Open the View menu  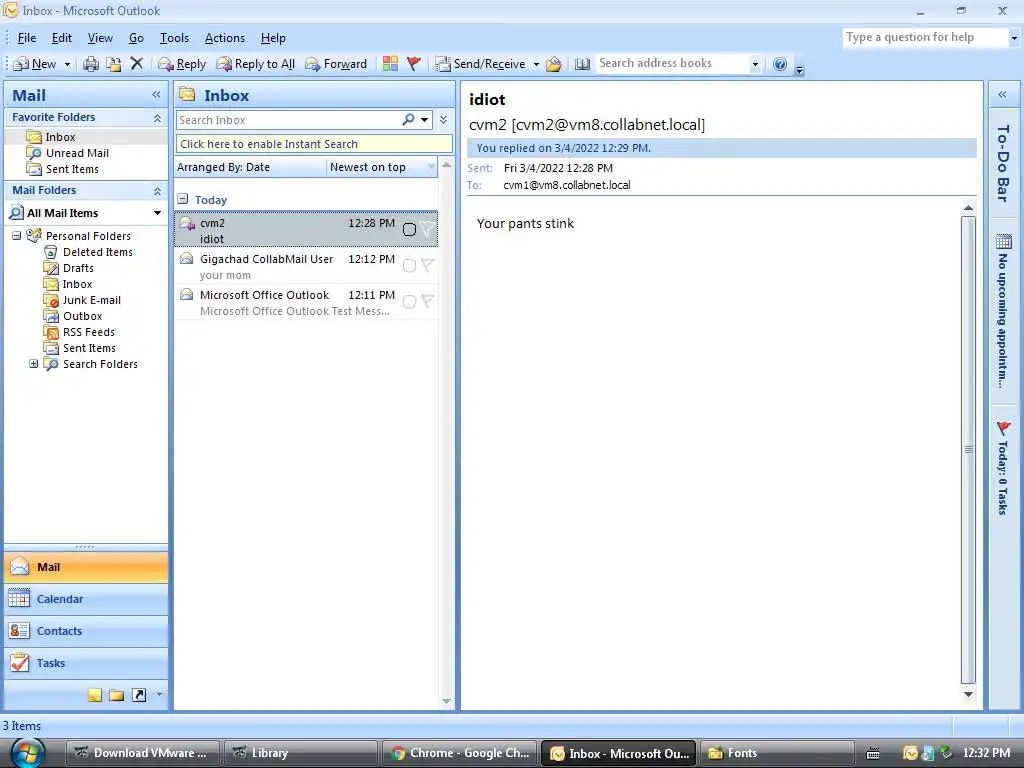pos(101,38)
